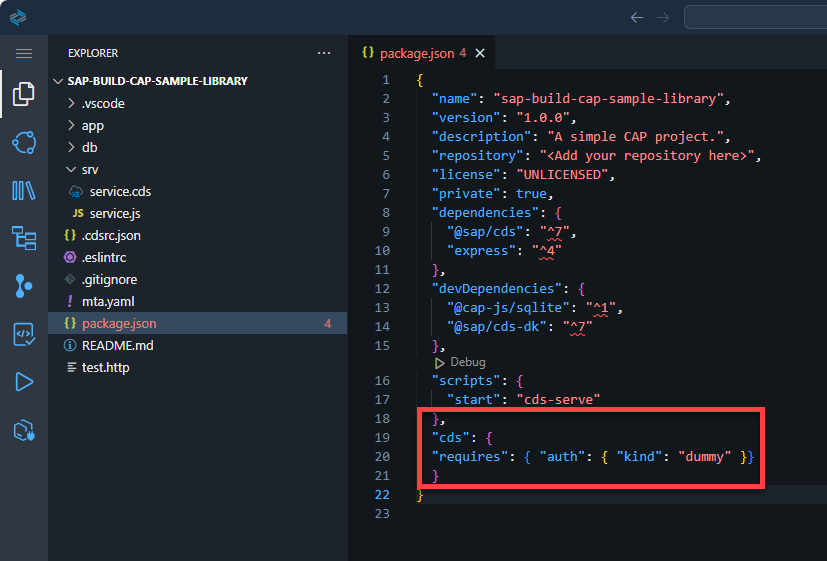Open the Run and Debug play icon
This screenshot has width=827, height=561.
point(24,382)
